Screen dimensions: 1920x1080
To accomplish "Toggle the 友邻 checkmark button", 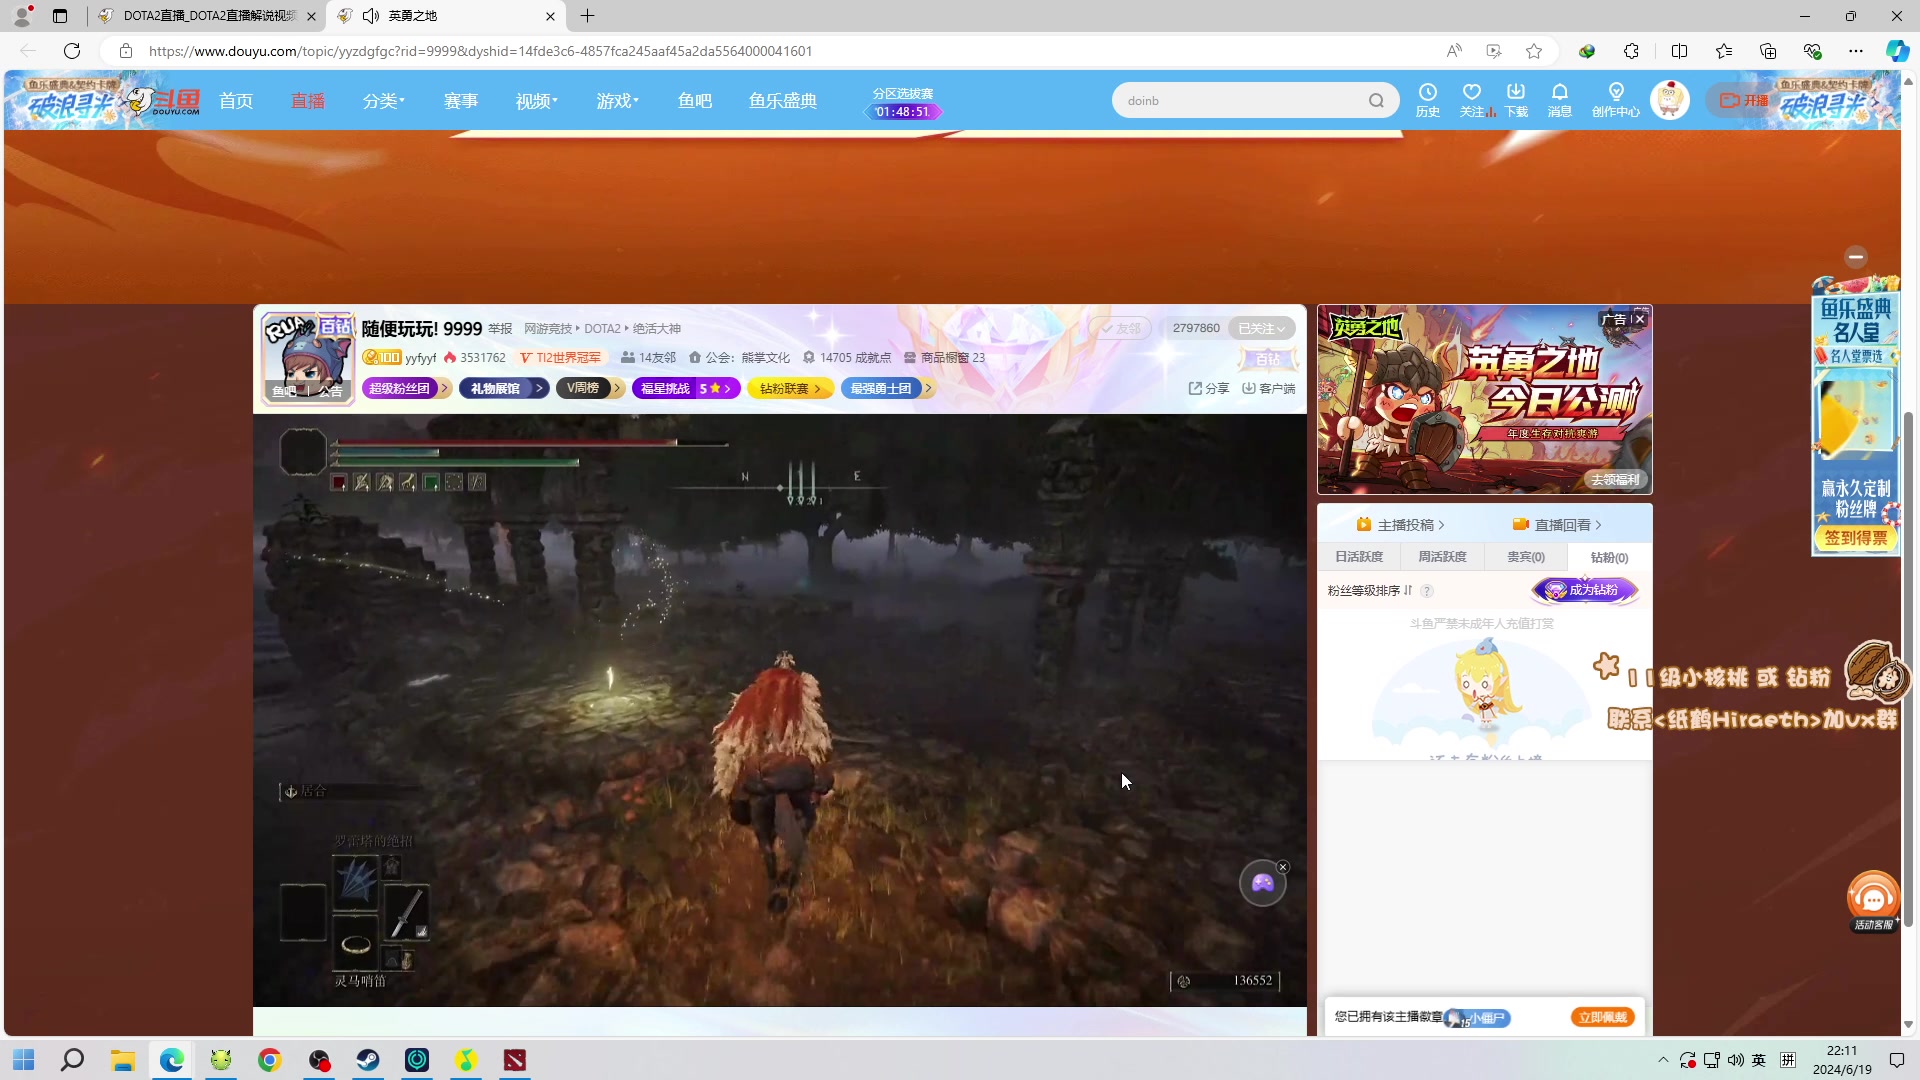I will (1120, 328).
